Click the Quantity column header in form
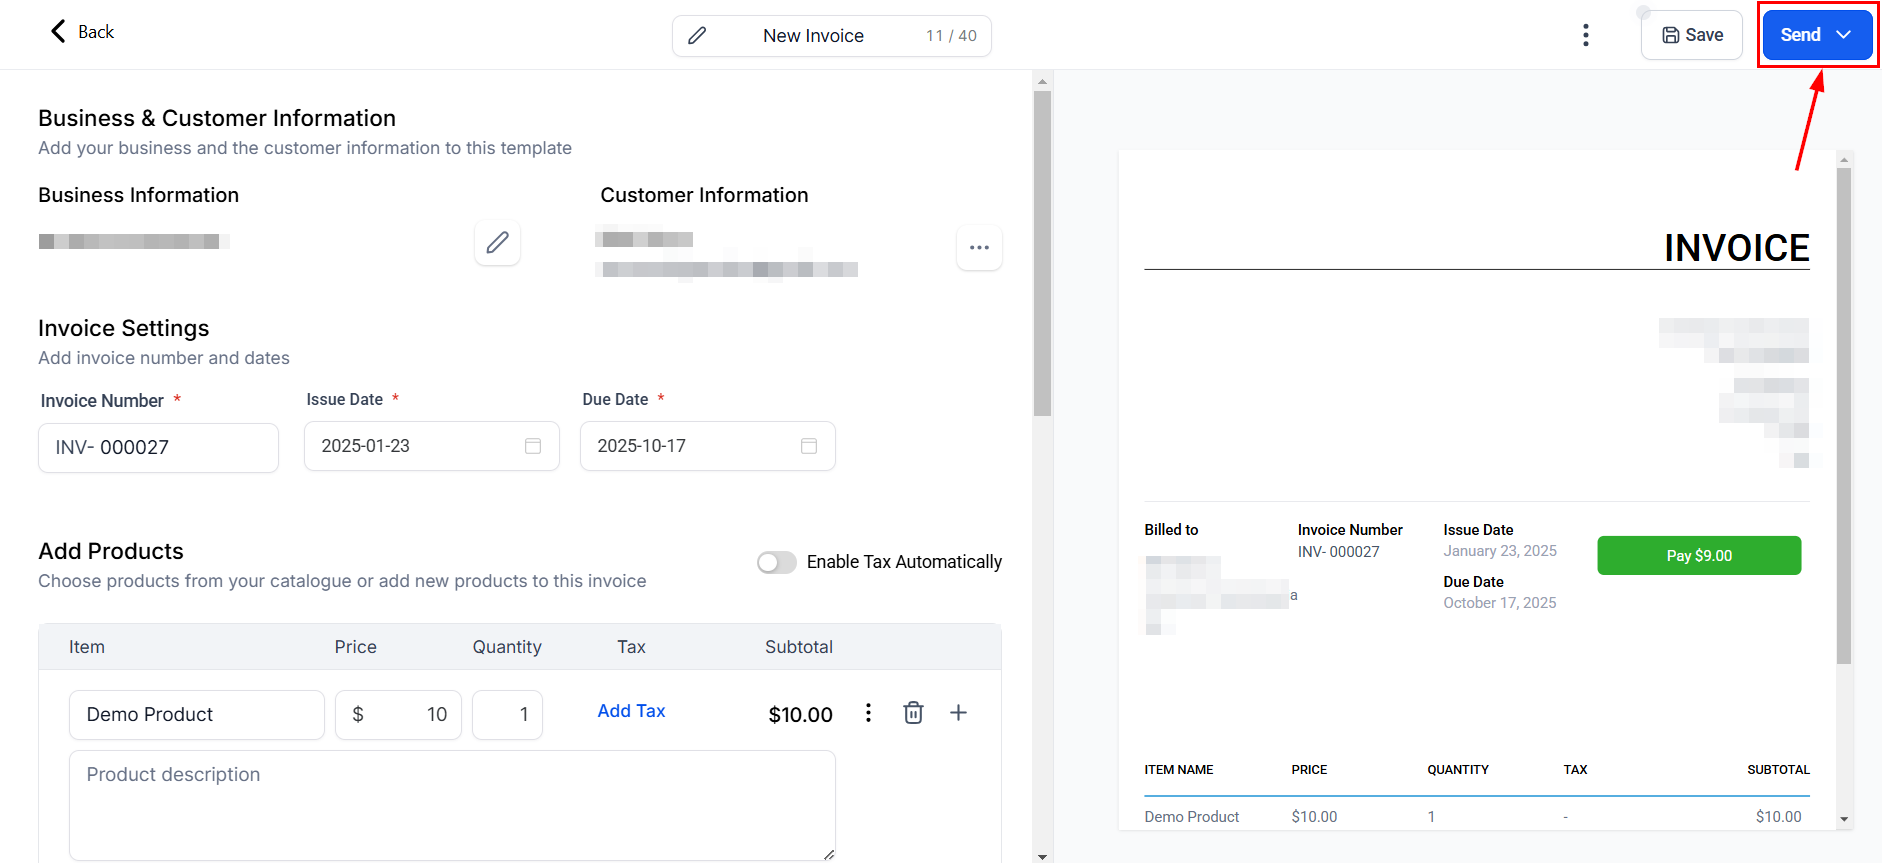 (507, 647)
